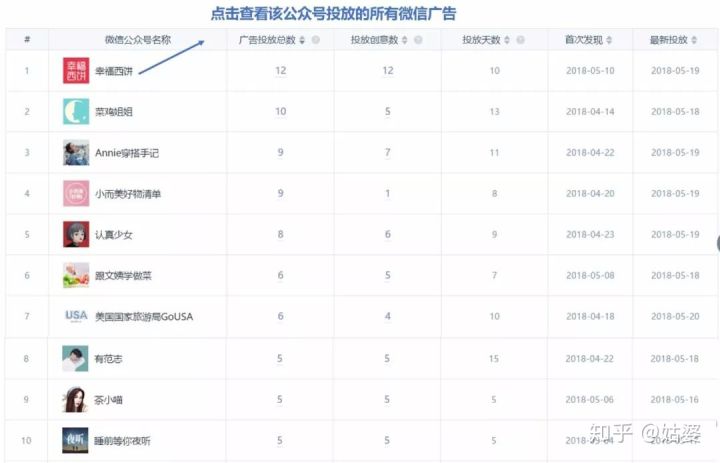Viewport: 720px width, 463px height.
Task: Click 认真少女 creative count 6
Action: (388, 234)
